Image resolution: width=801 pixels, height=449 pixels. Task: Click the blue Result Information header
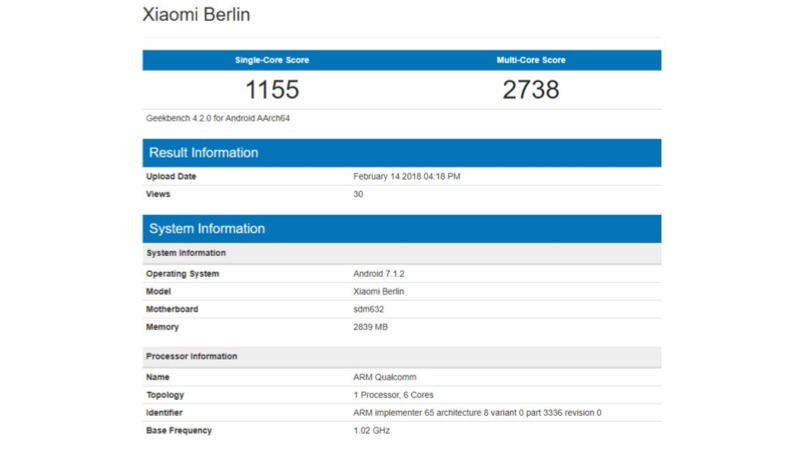[x=204, y=153]
